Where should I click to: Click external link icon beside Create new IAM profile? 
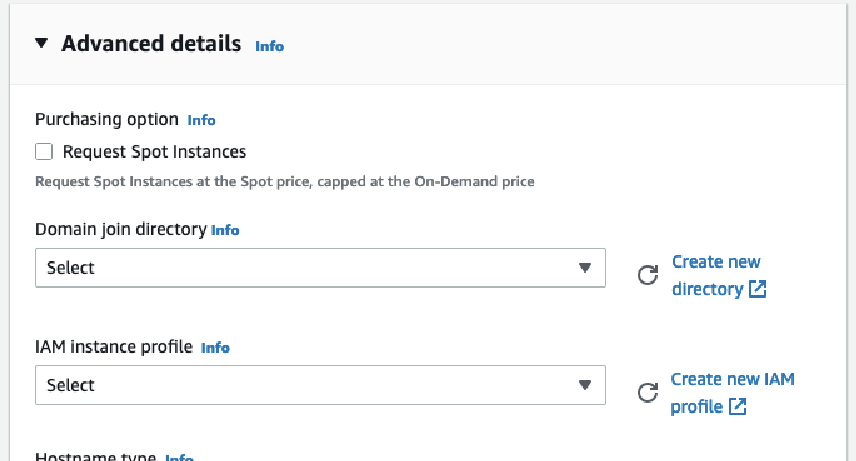coord(738,406)
